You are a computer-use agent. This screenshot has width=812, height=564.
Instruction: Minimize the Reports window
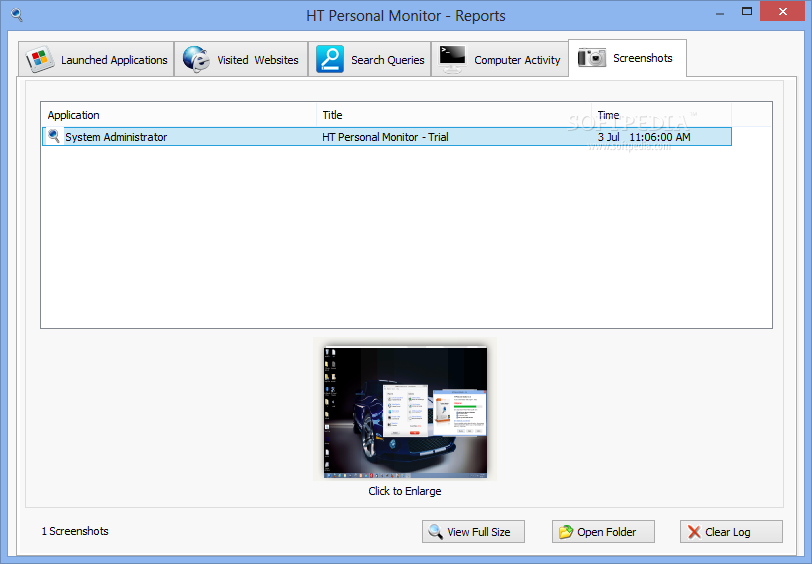tap(720, 12)
